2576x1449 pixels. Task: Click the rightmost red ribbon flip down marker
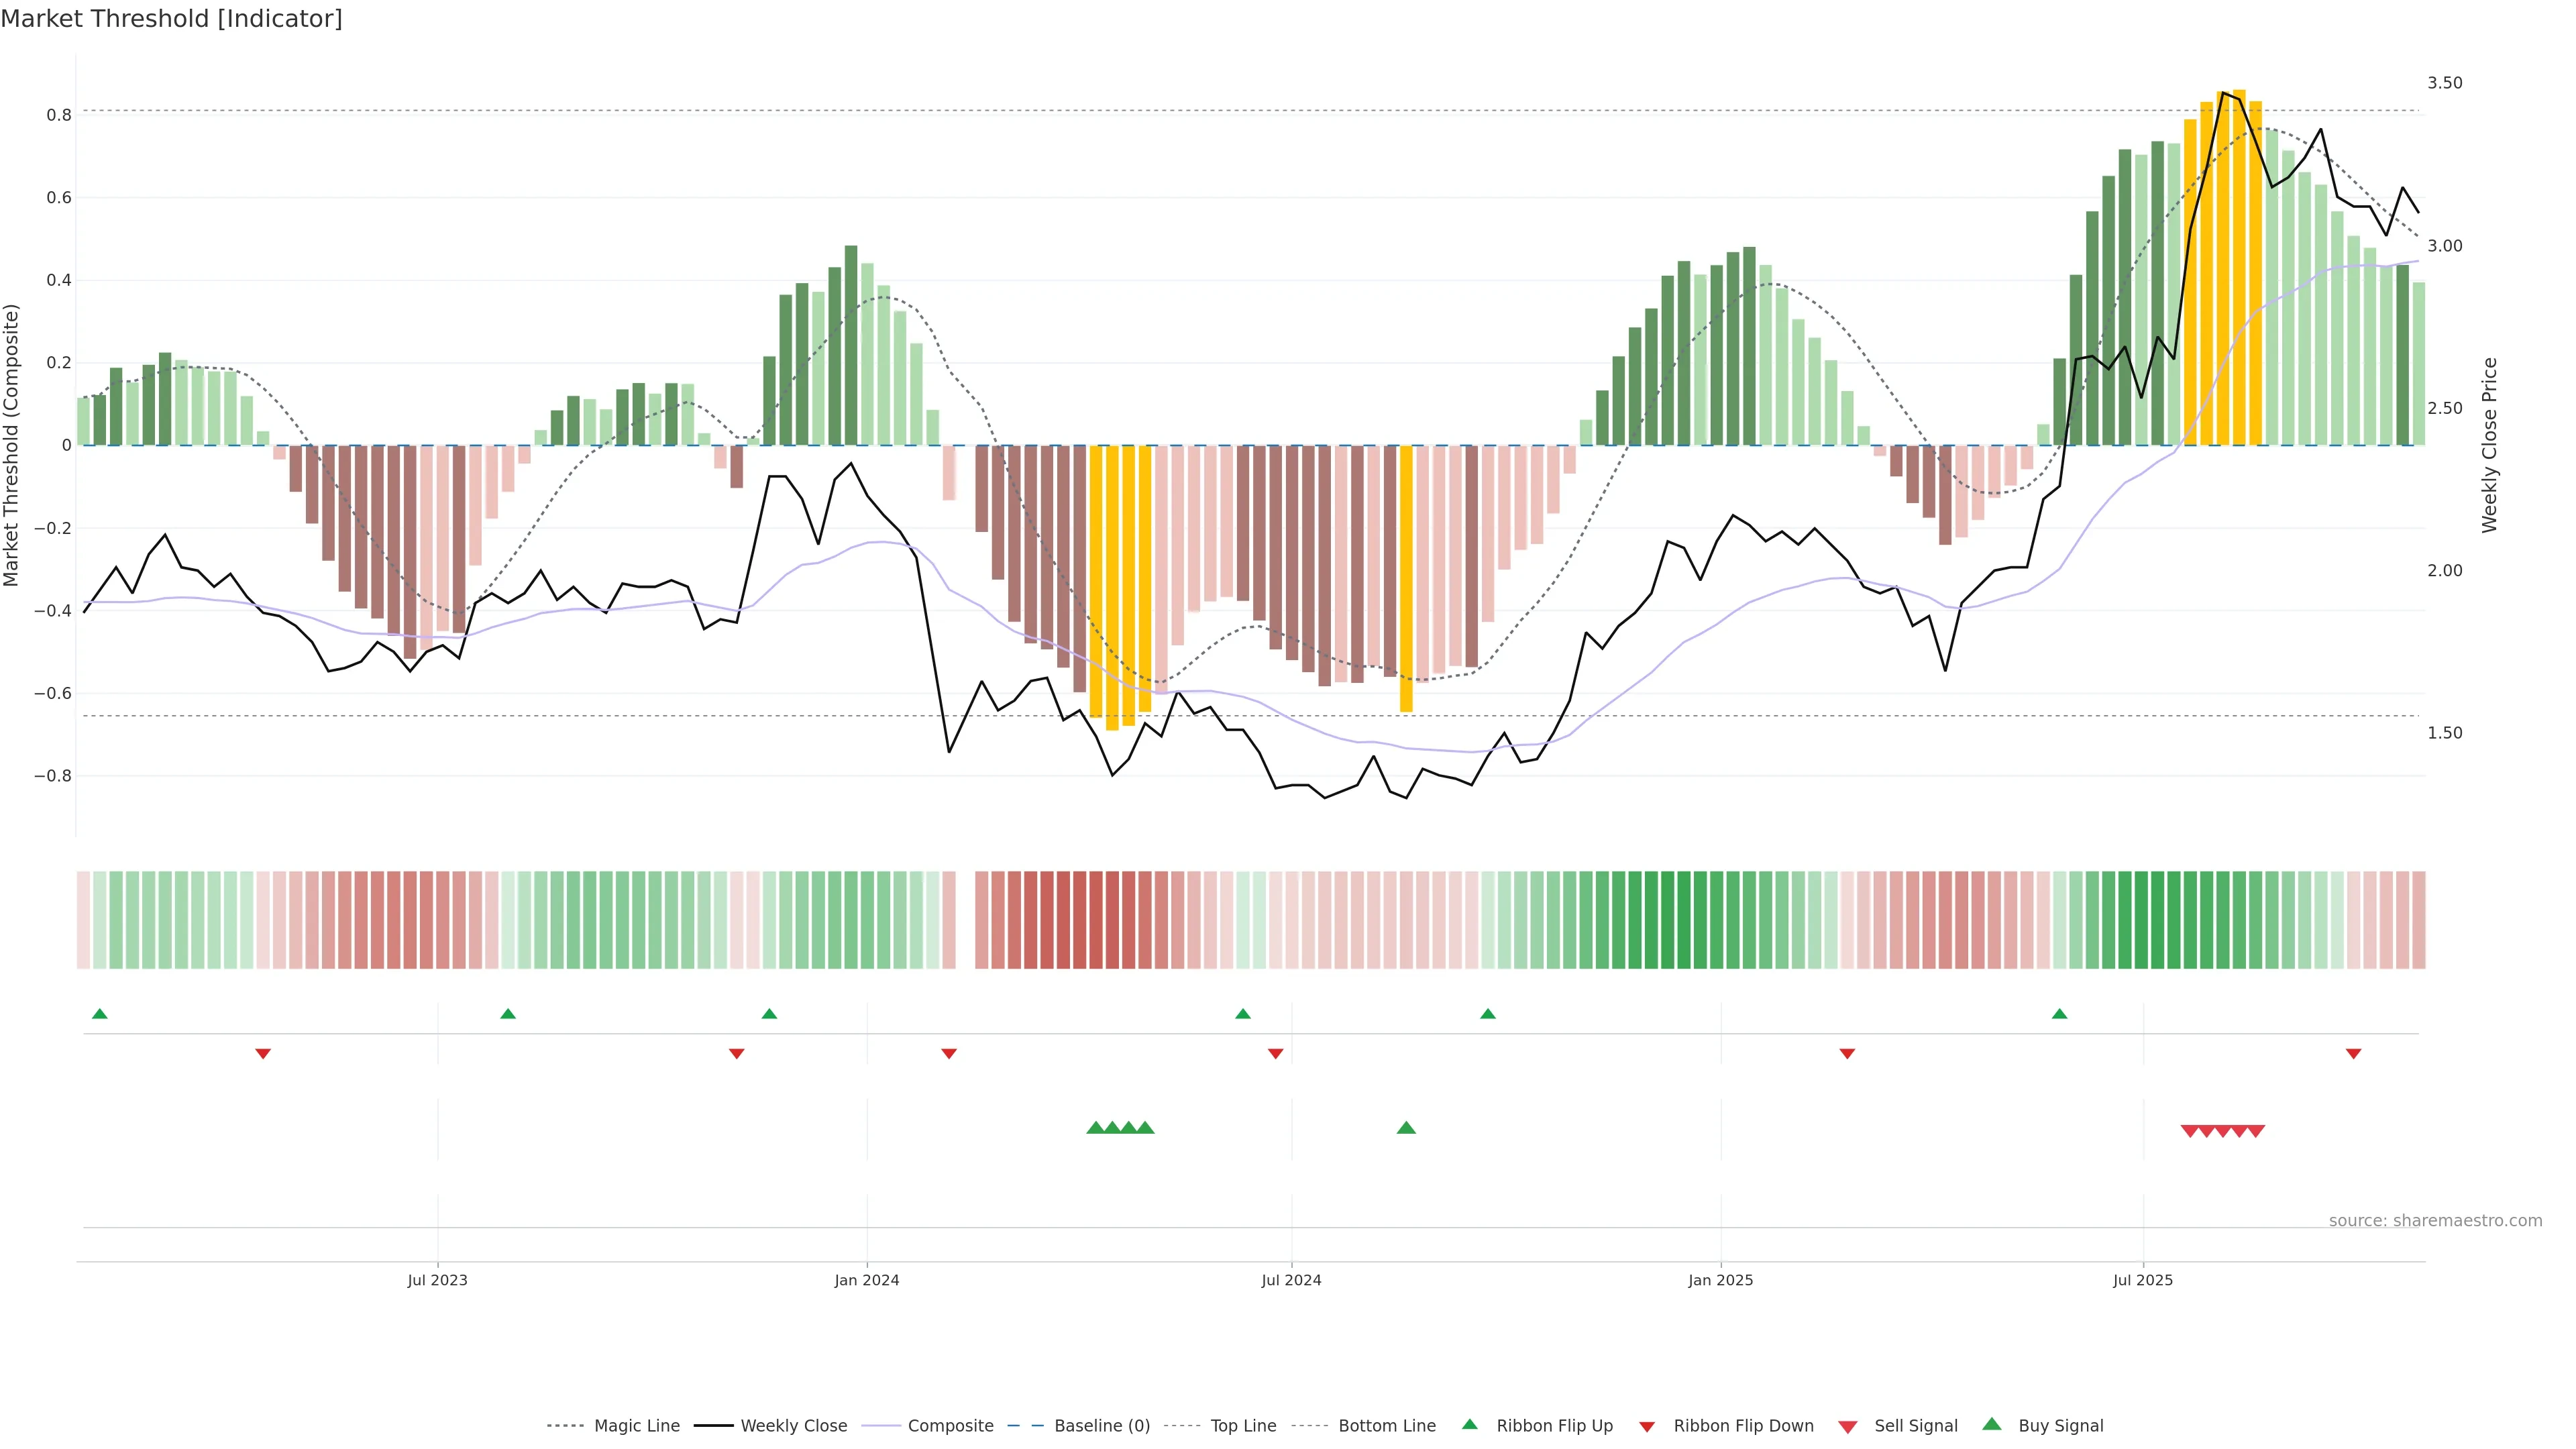click(2353, 1054)
